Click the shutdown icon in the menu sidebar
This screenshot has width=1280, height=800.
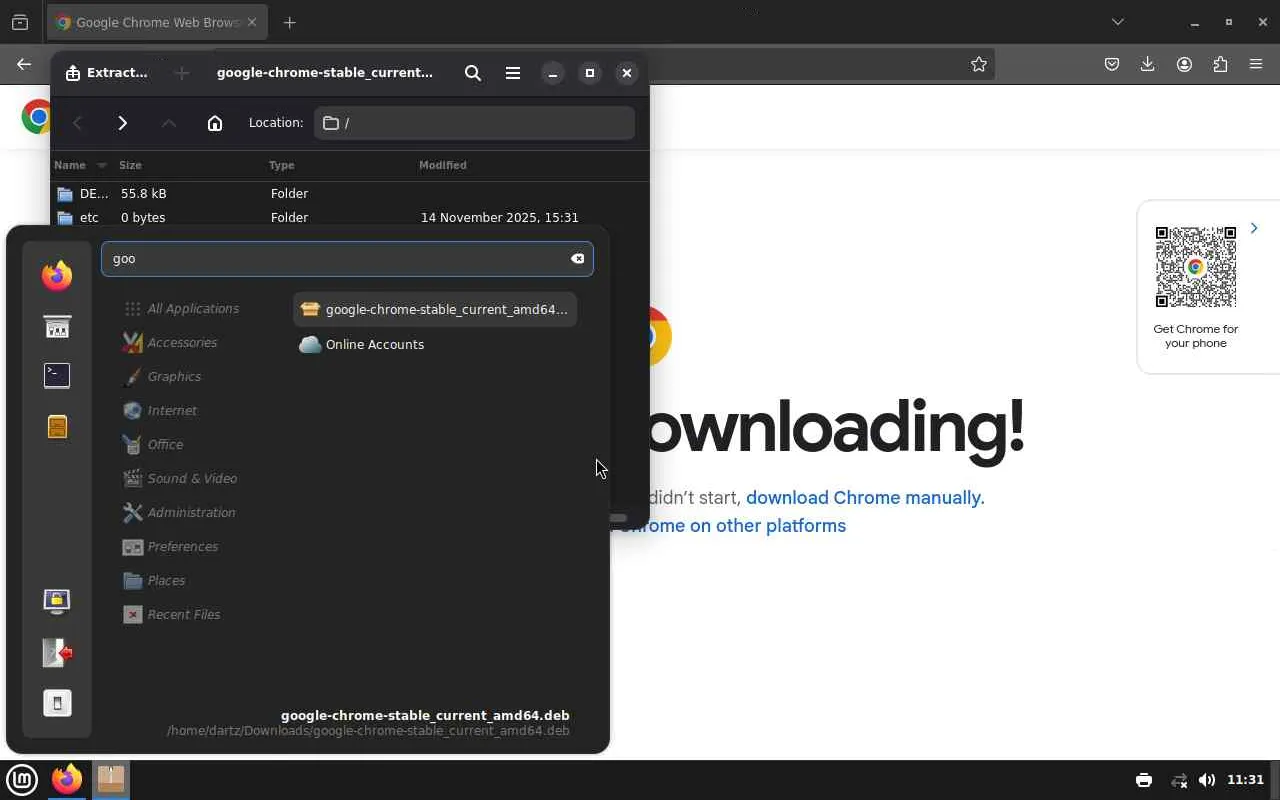(x=57, y=703)
